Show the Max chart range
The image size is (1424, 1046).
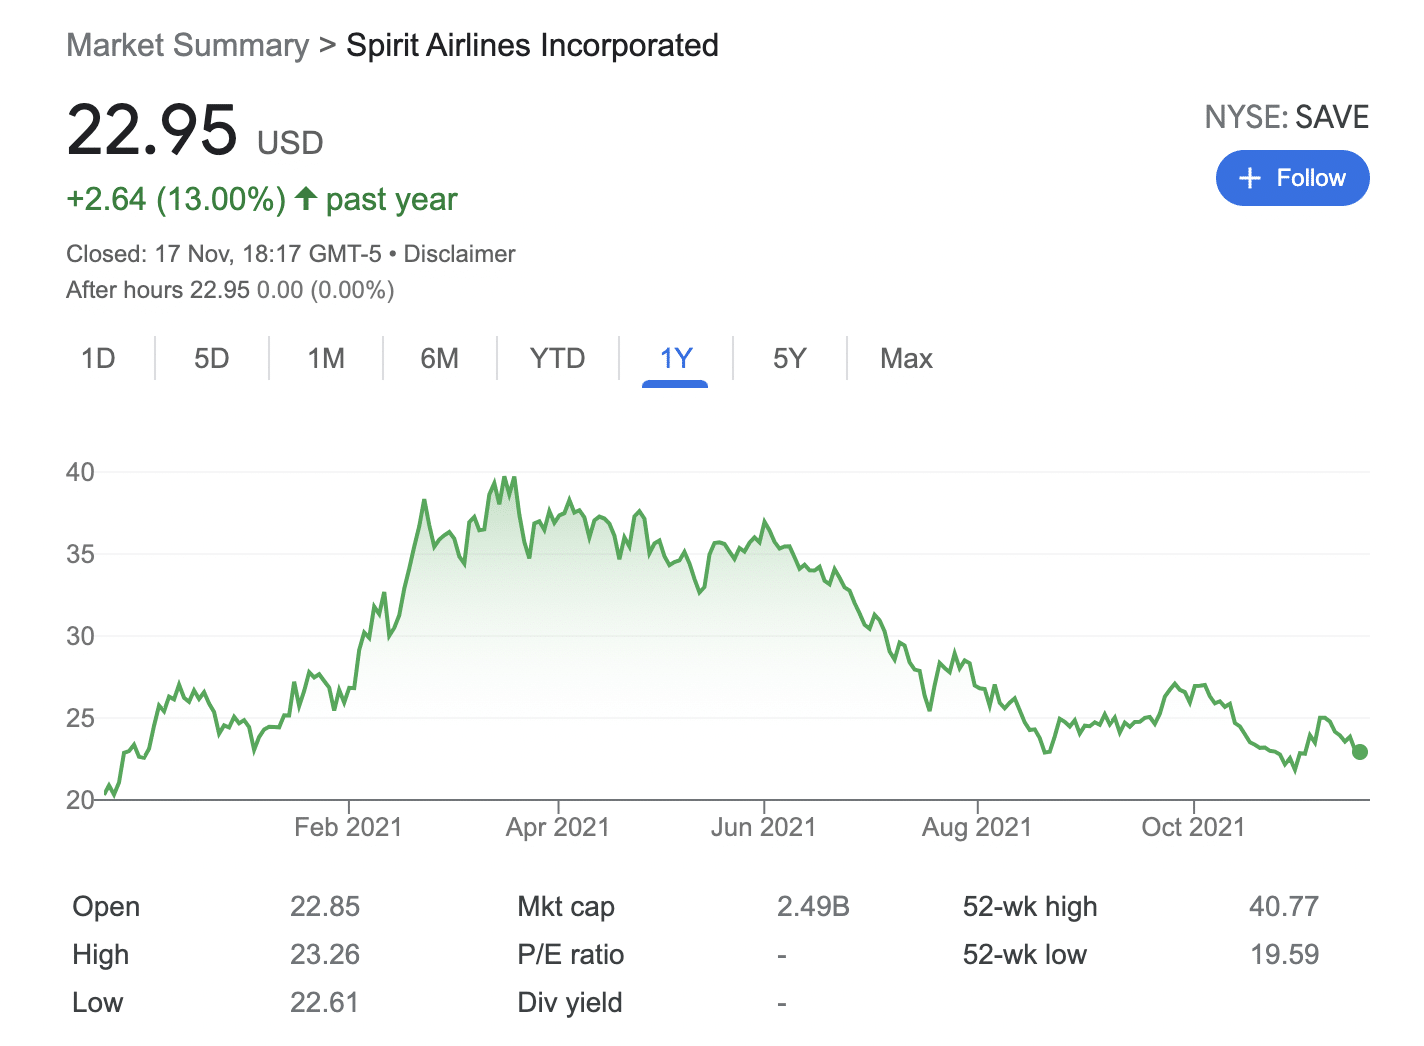[x=906, y=358]
